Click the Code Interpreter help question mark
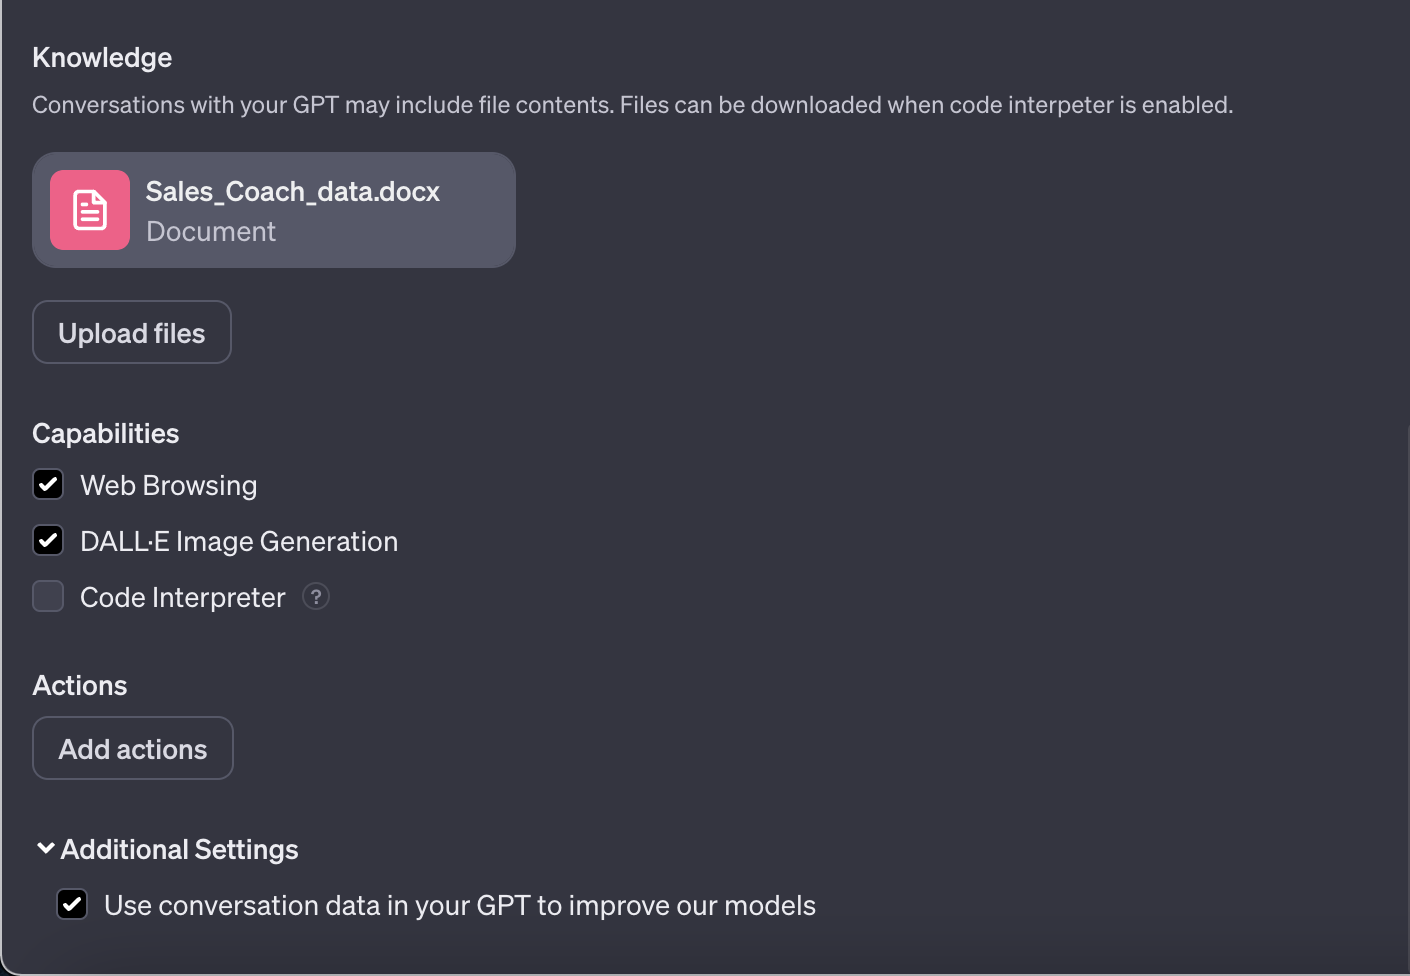Screen dimensions: 1410x976 [316, 597]
